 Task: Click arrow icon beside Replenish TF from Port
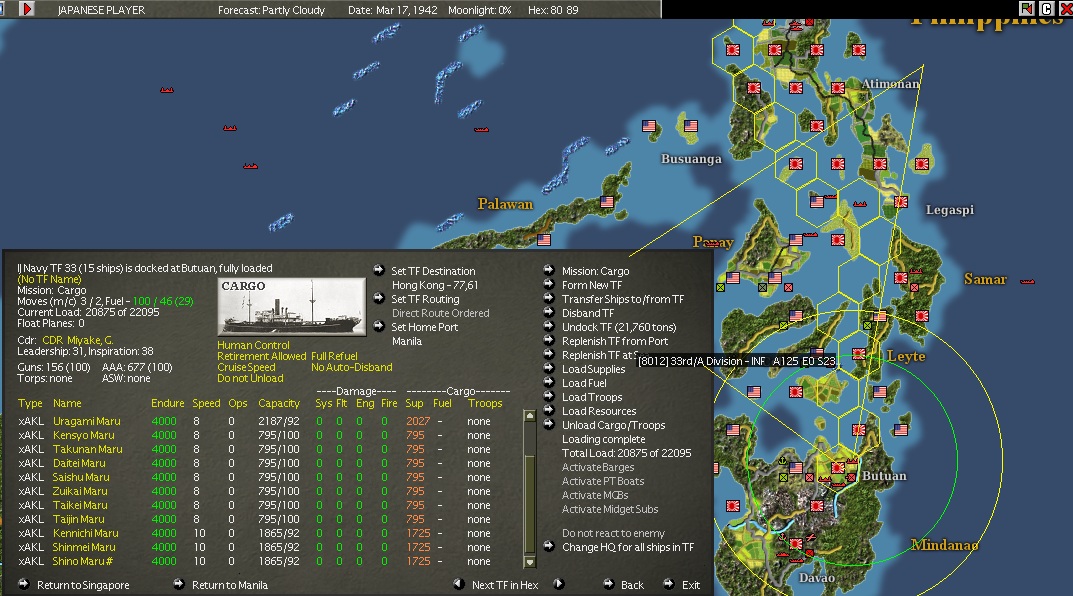click(x=549, y=340)
